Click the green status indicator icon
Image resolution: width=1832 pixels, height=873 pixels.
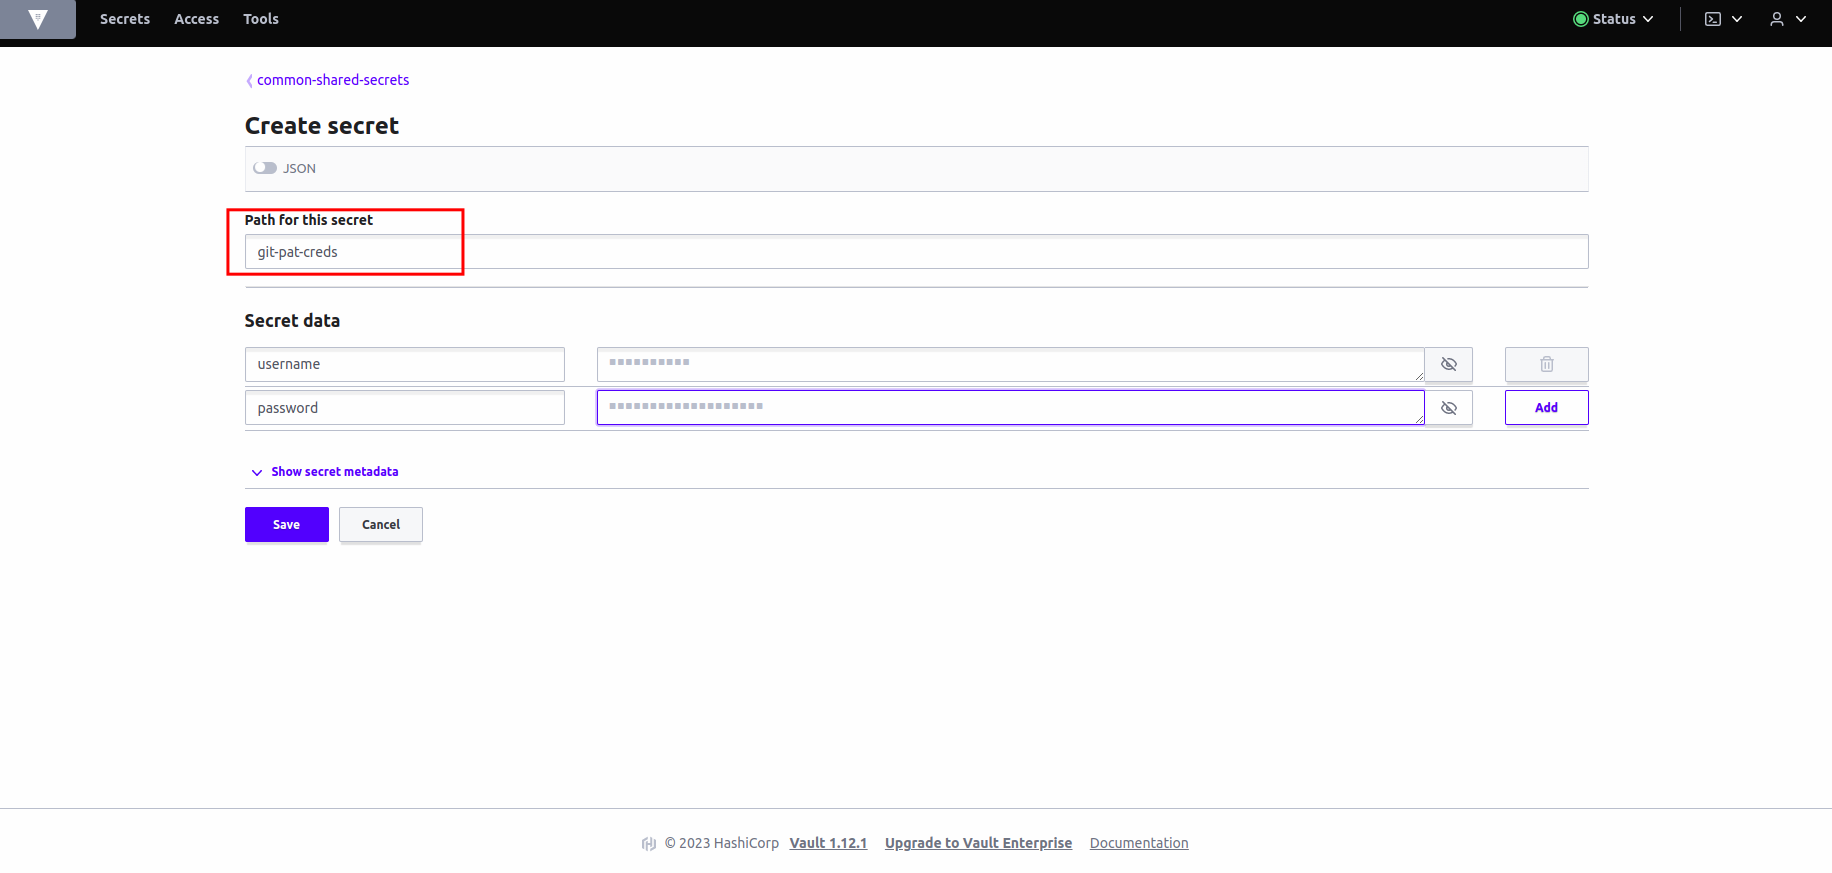pos(1580,19)
